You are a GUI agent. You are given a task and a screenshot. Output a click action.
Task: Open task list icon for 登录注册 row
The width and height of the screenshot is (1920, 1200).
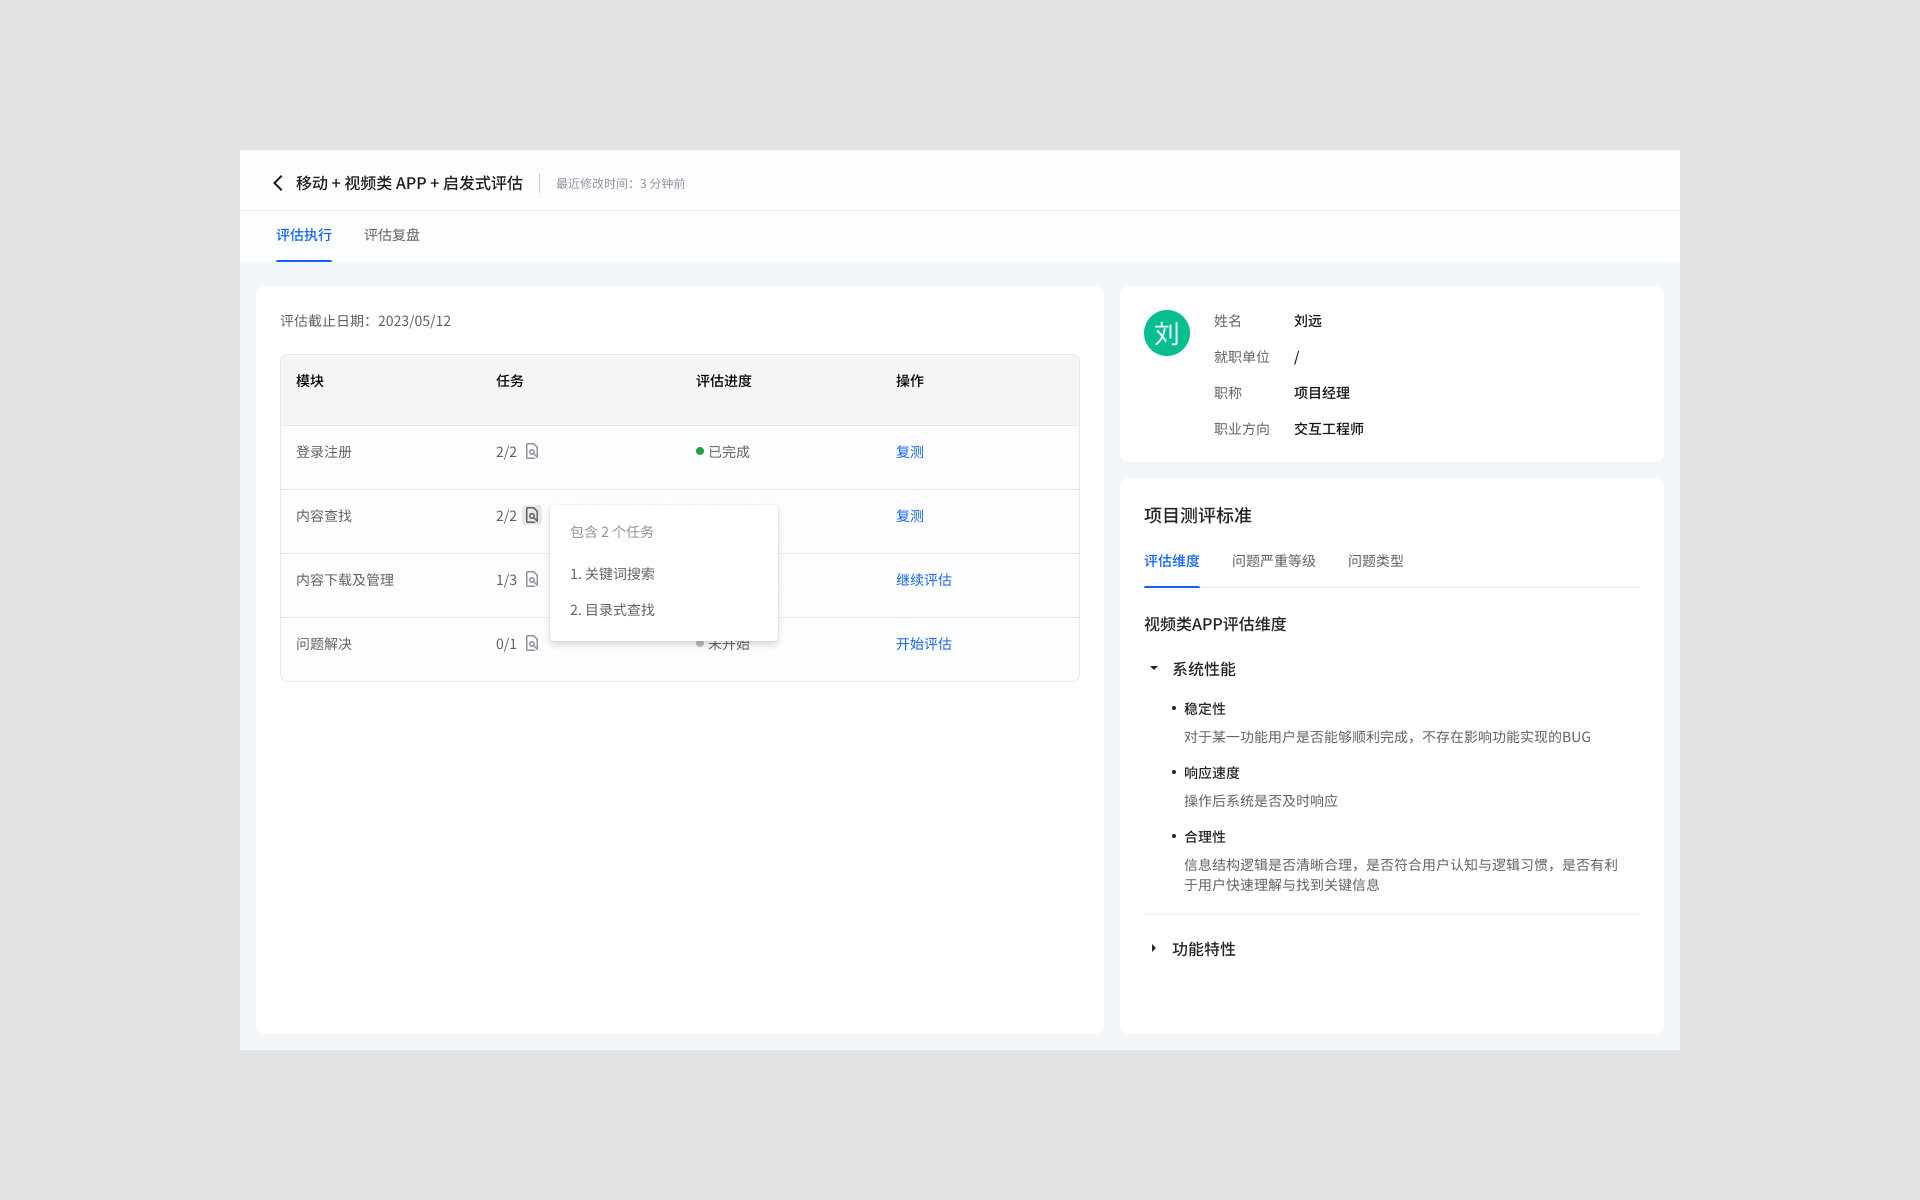point(532,452)
